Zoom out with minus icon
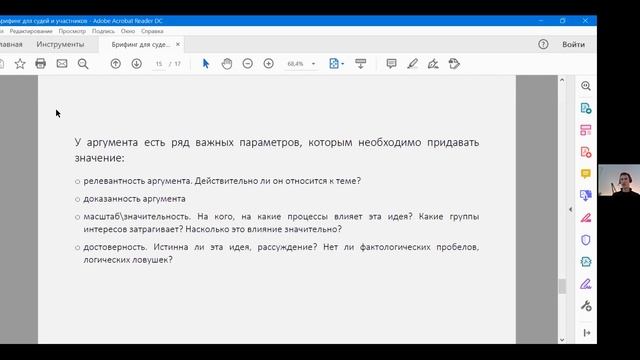Screen dimensions: 640x360 [248, 64]
